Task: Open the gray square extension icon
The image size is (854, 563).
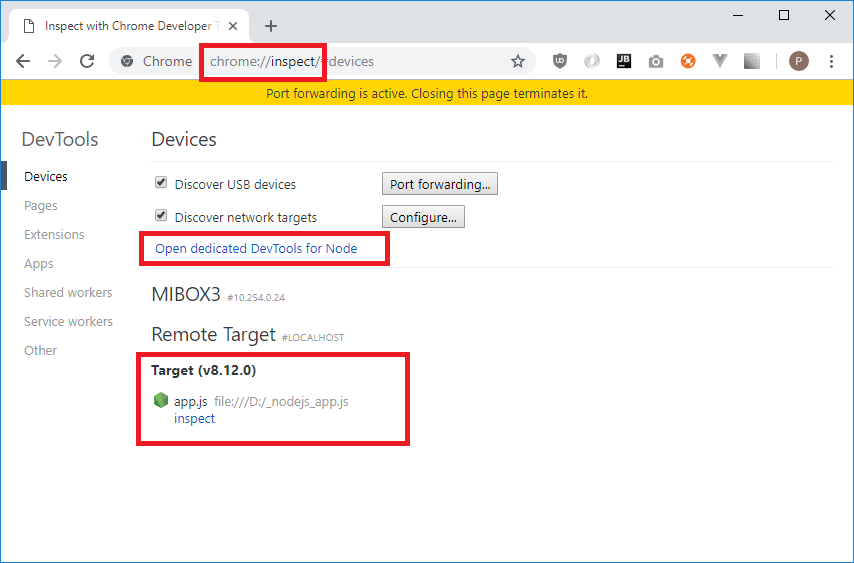Action: pos(752,61)
